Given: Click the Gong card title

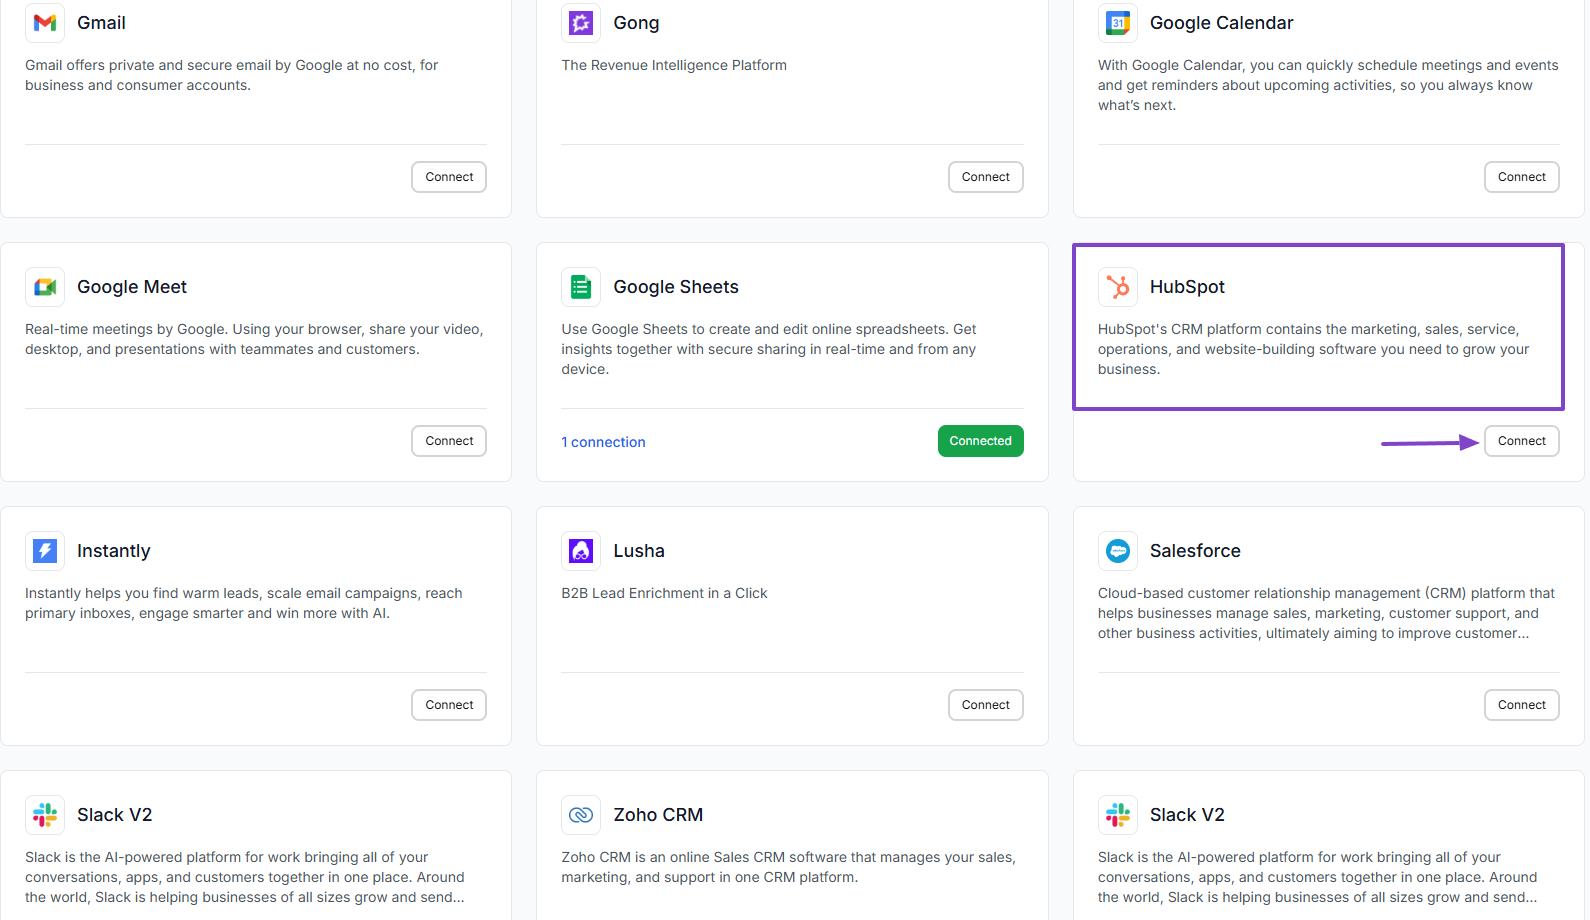Looking at the screenshot, I should point(636,23).
